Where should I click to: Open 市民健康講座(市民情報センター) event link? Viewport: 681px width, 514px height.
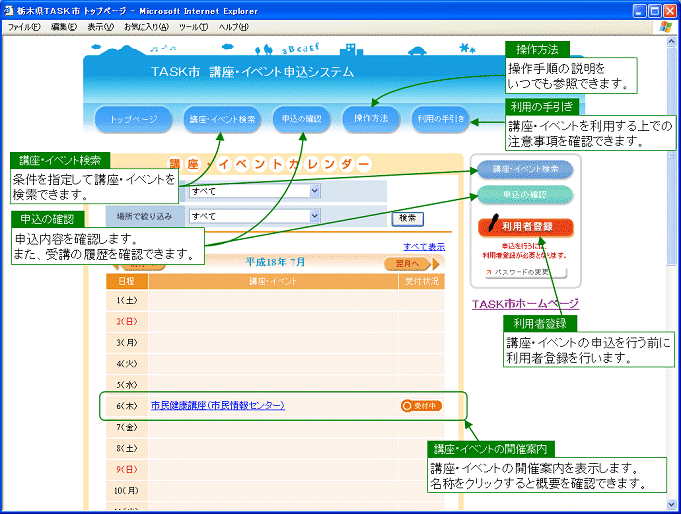(x=218, y=405)
